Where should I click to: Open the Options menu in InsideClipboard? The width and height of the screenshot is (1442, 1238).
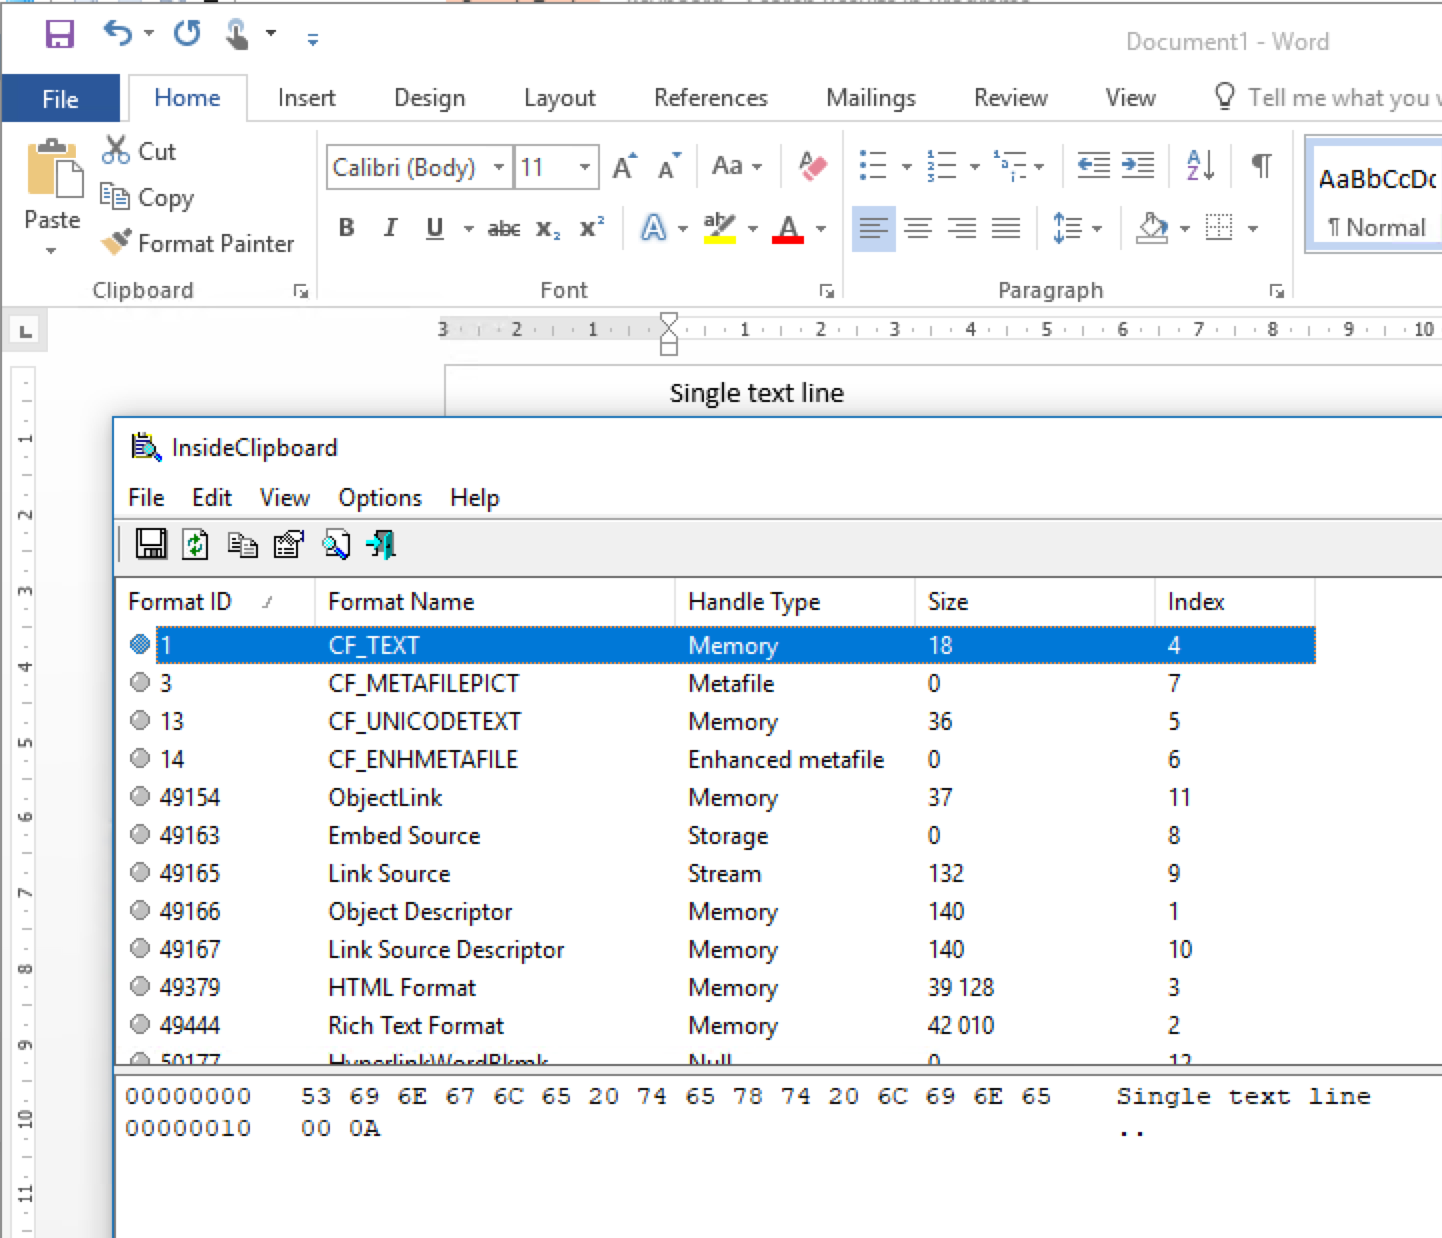(x=380, y=498)
